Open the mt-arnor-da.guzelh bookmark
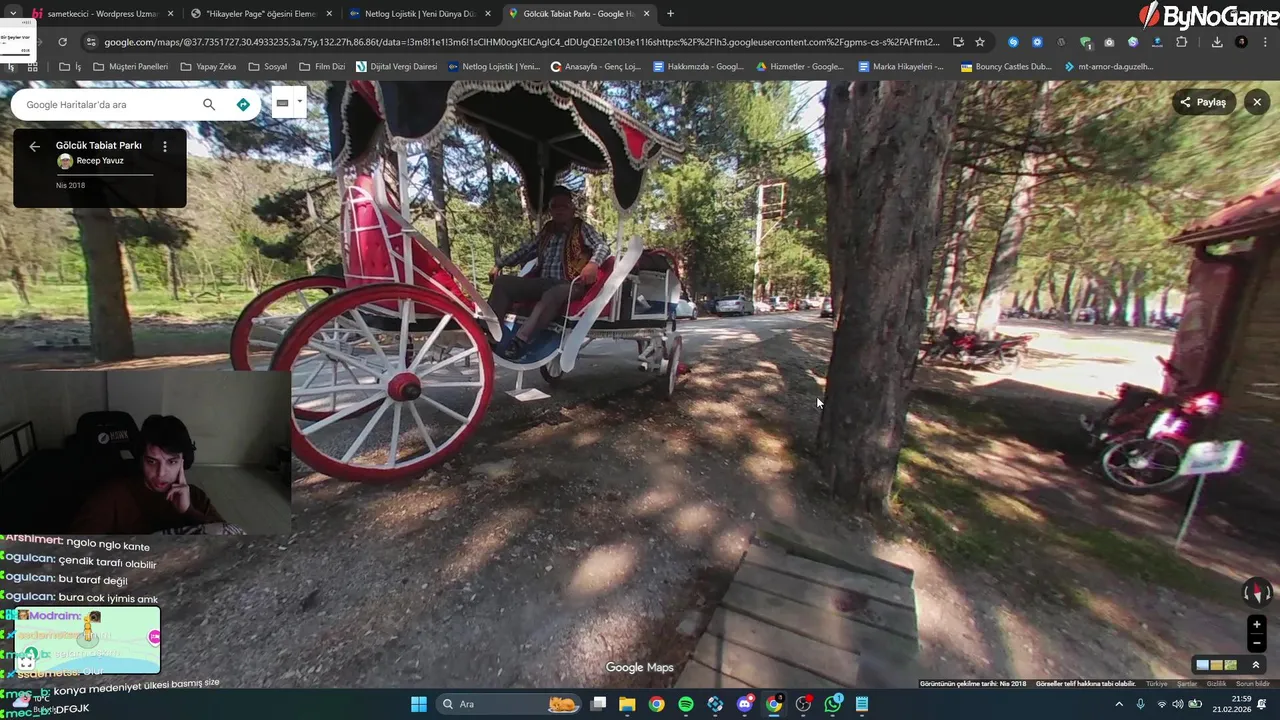The width and height of the screenshot is (1280, 720). [x=1108, y=67]
